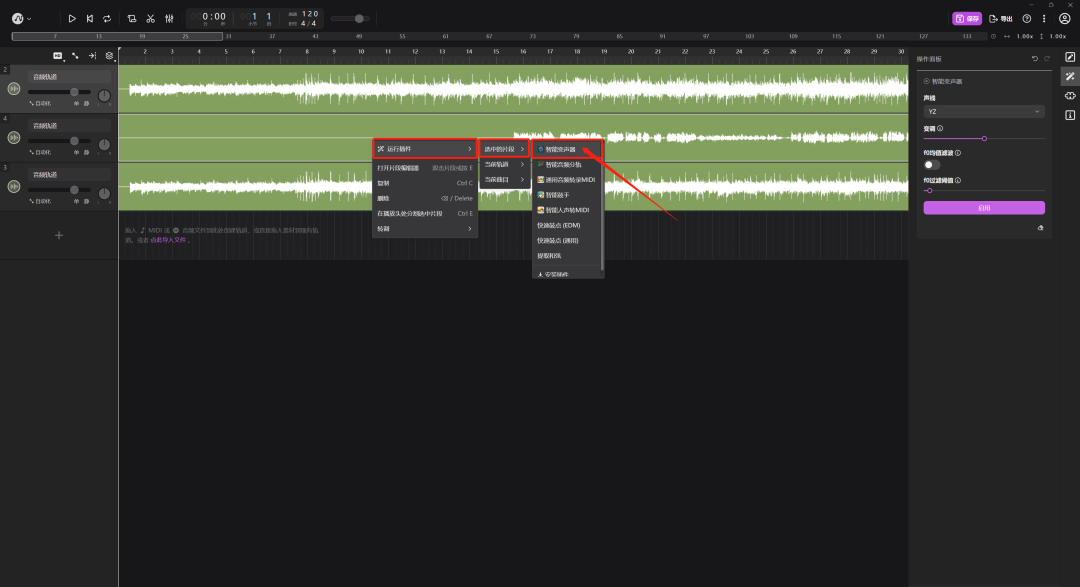Click the Export (导出) button
This screenshot has width=1080, height=587.
click(x=1001, y=19)
